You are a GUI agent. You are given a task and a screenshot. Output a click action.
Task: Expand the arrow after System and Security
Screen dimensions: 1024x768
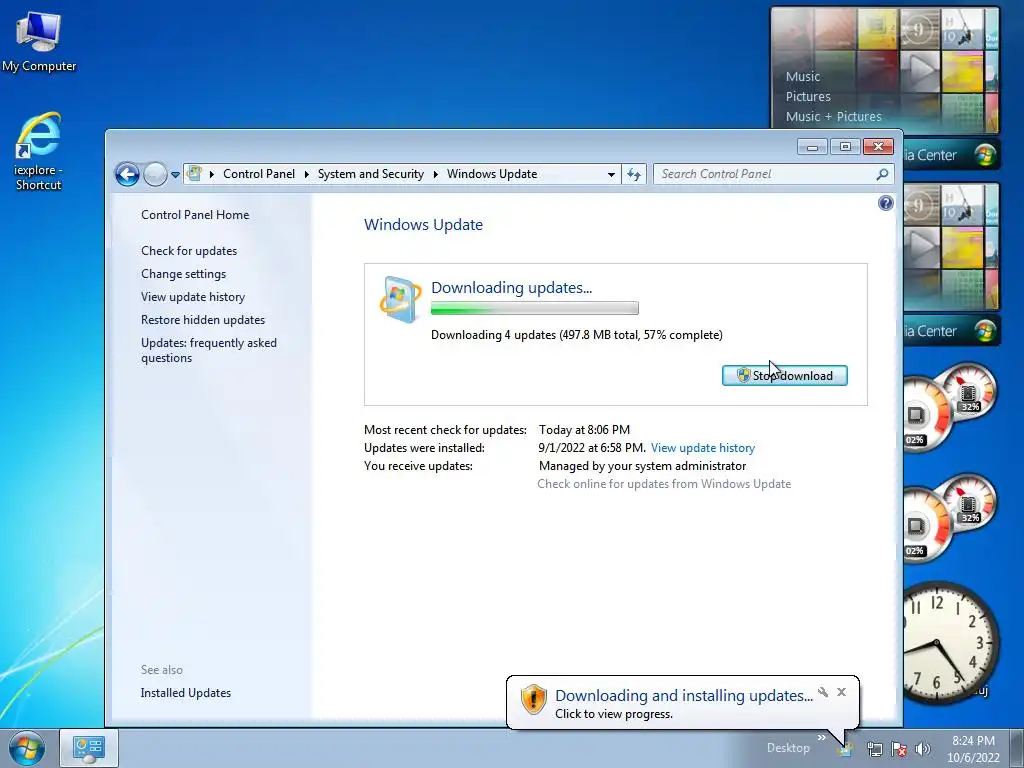click(436, 174)
